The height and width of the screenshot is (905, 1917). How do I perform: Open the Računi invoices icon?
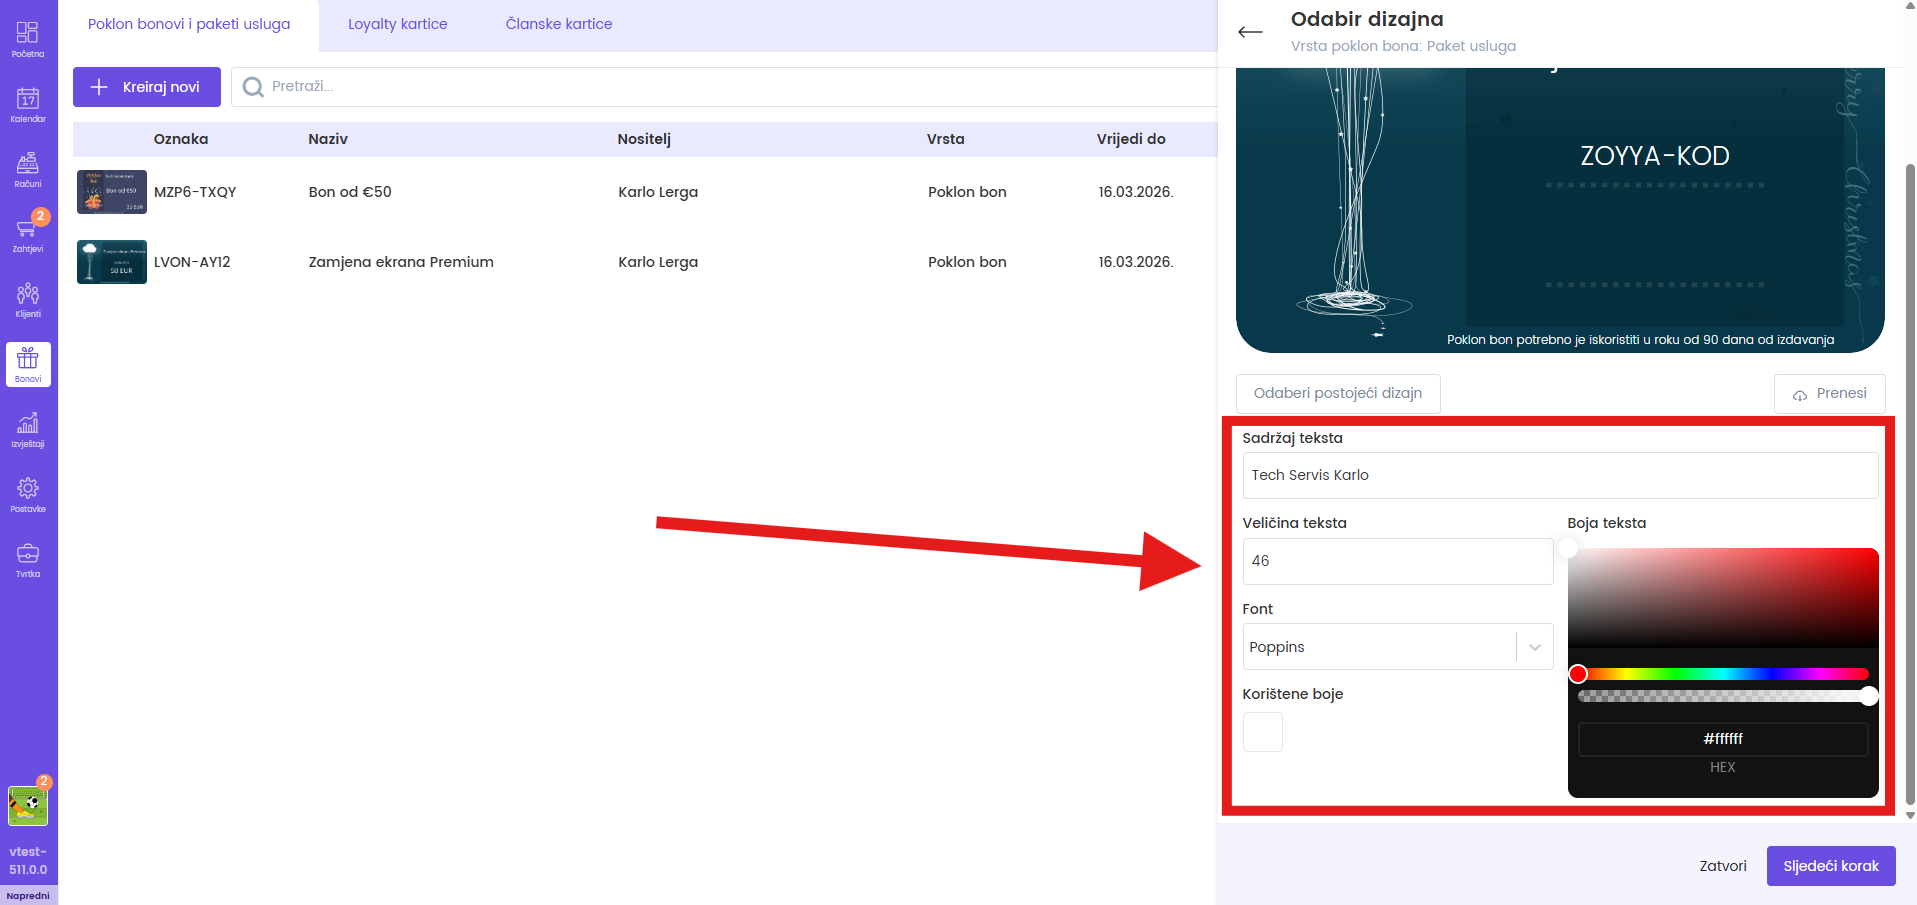28,168
